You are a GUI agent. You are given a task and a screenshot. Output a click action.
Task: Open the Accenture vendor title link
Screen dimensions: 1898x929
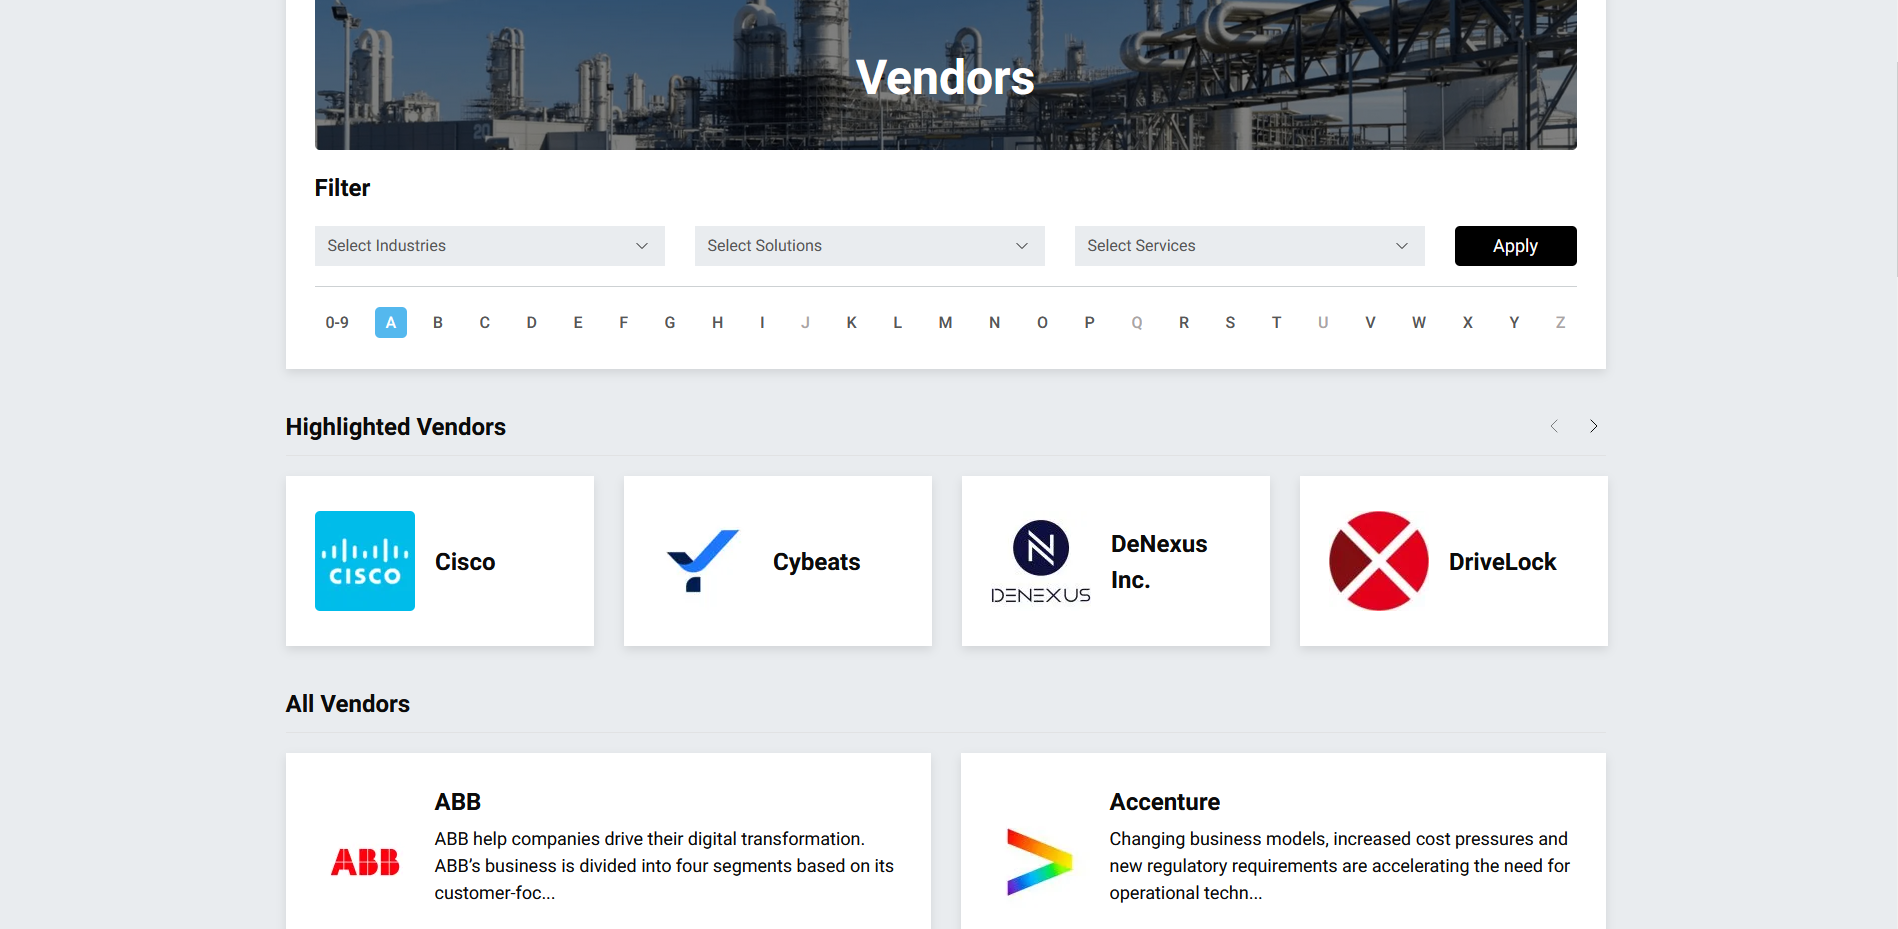point(1165,802)
